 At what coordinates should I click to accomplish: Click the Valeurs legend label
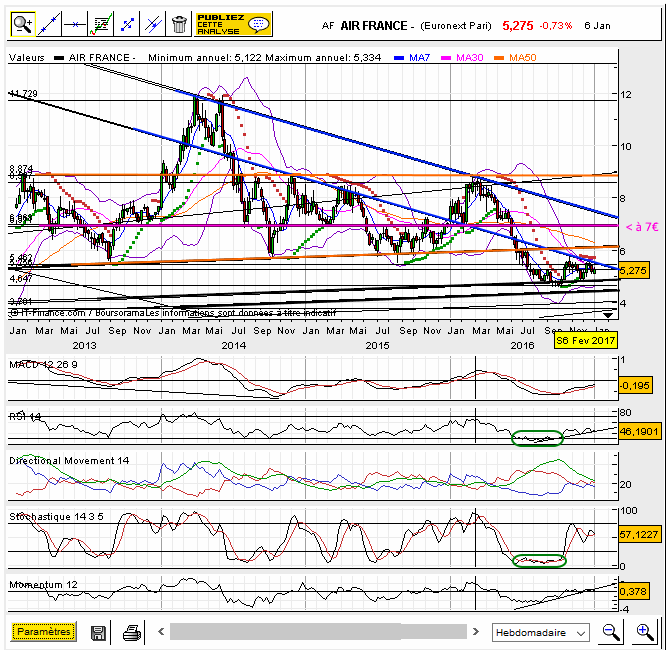(26, 57)
